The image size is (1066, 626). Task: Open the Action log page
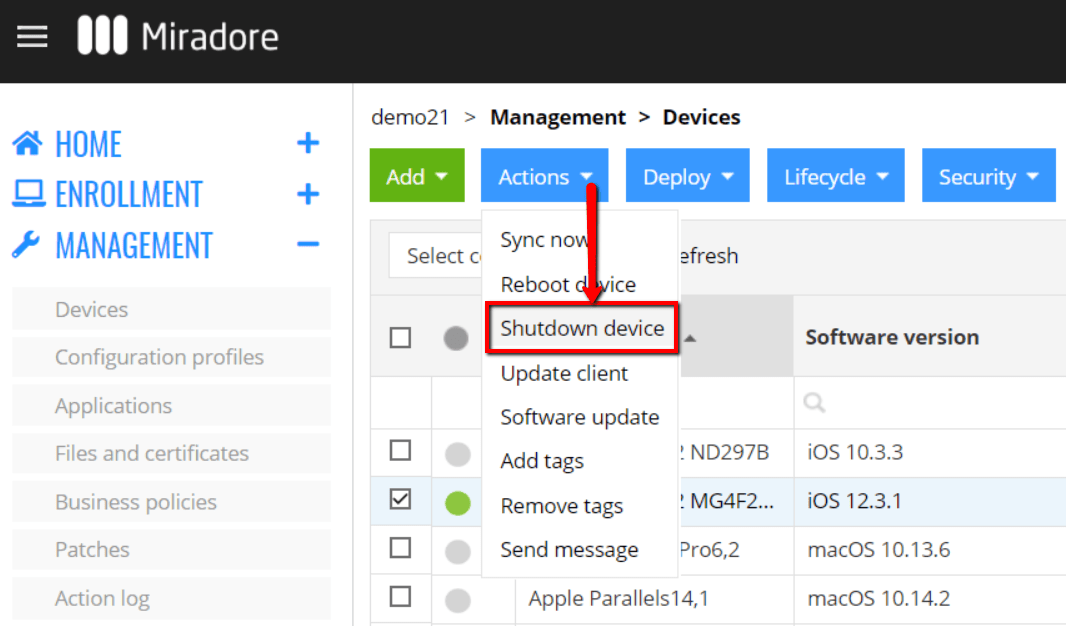click(102, 597)
